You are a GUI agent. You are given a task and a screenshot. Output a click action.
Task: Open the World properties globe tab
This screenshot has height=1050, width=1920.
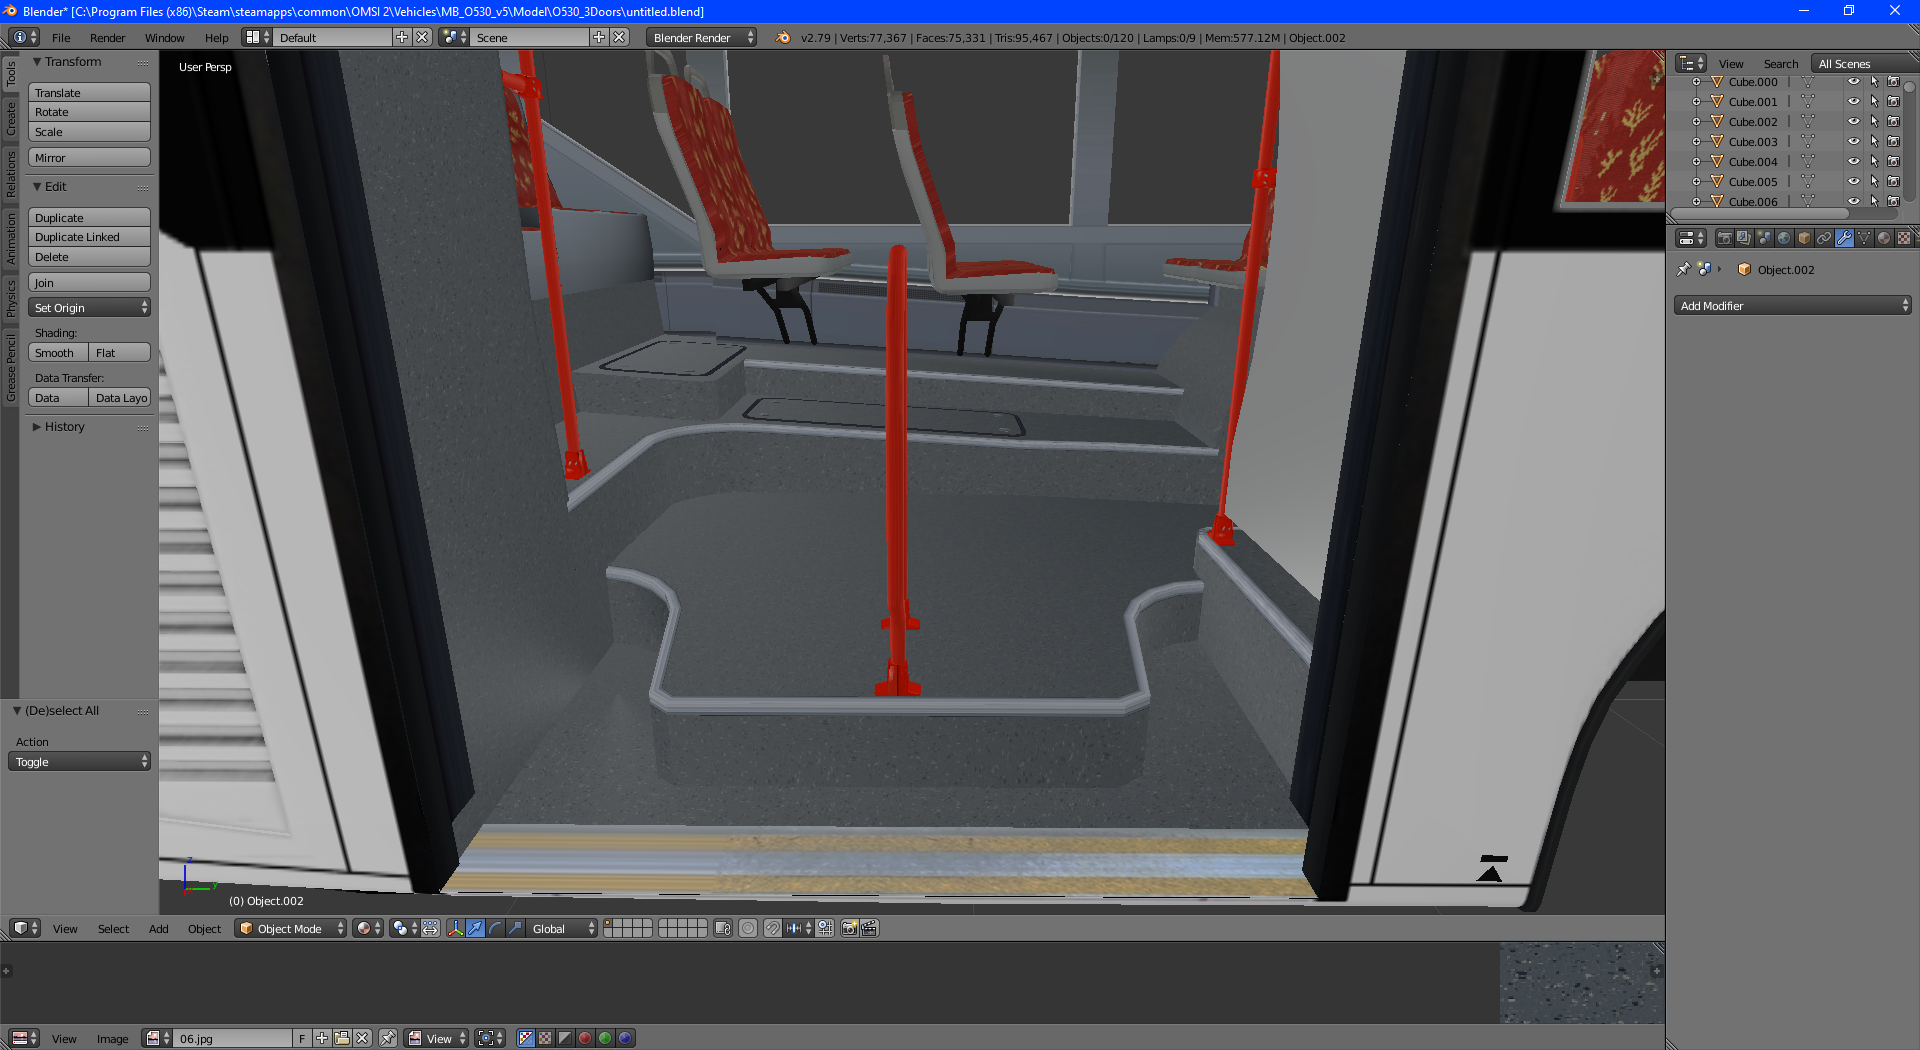[x=1784, y=238]
